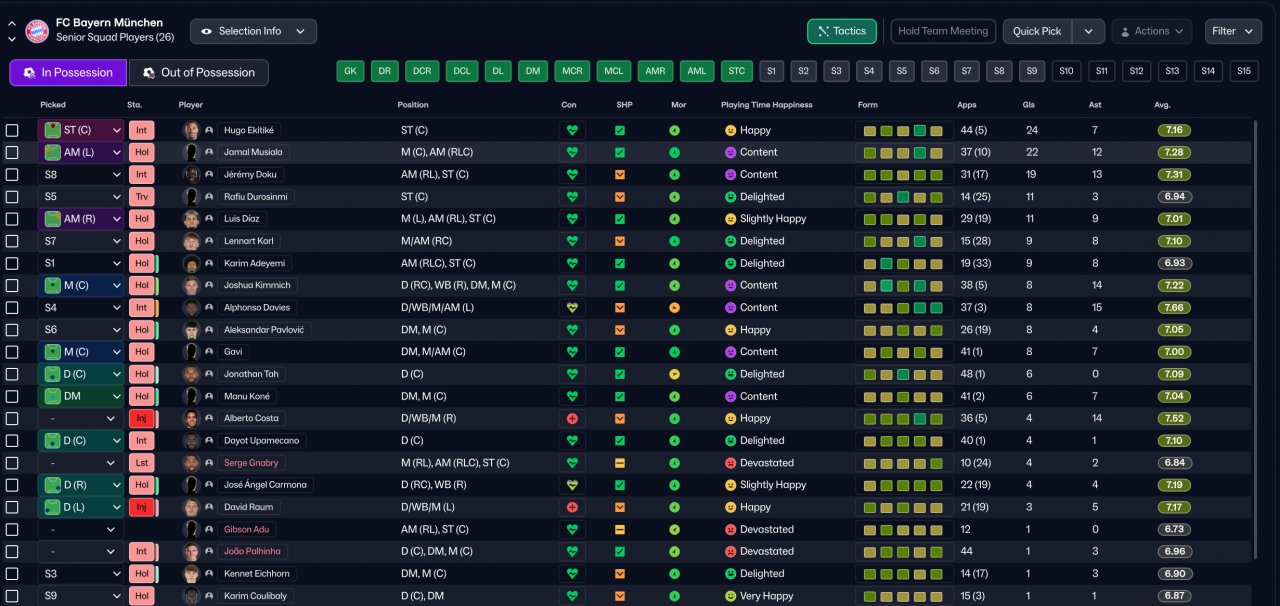Screen dimensions: 1280x606
Task: Open the Filter button
Action: (x=1233, y=31)
